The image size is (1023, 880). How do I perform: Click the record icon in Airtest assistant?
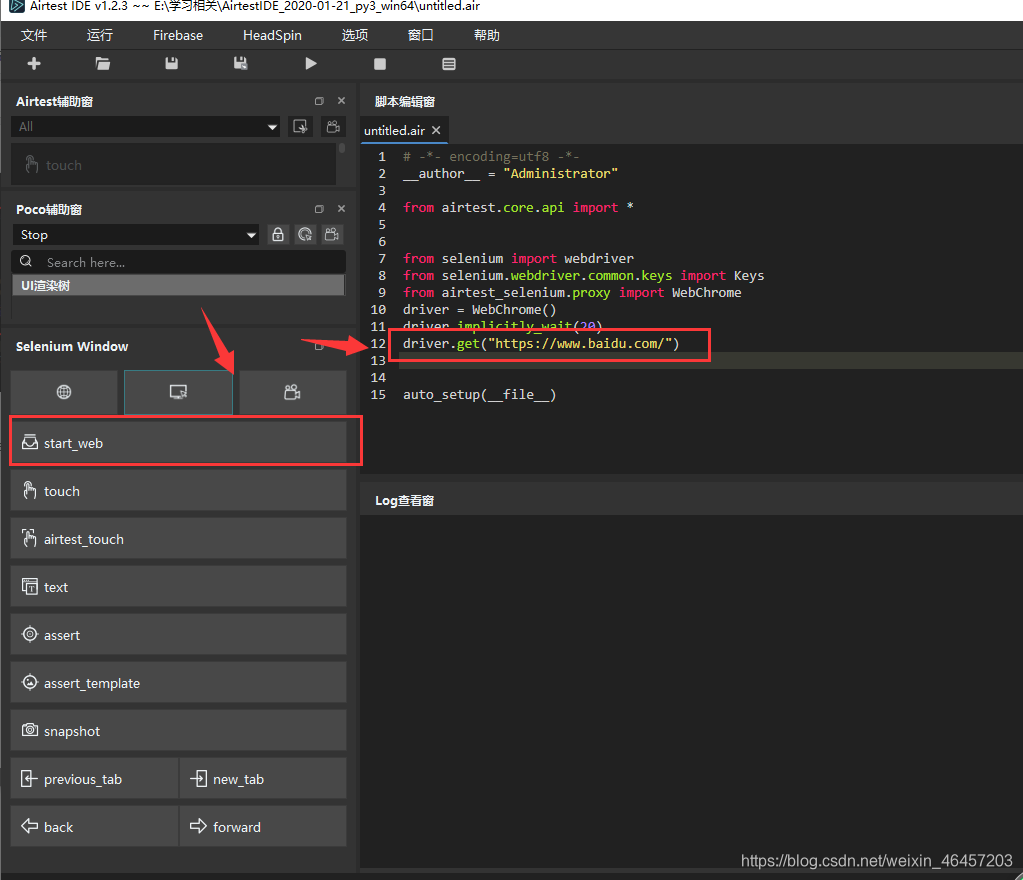click(333, 127)
